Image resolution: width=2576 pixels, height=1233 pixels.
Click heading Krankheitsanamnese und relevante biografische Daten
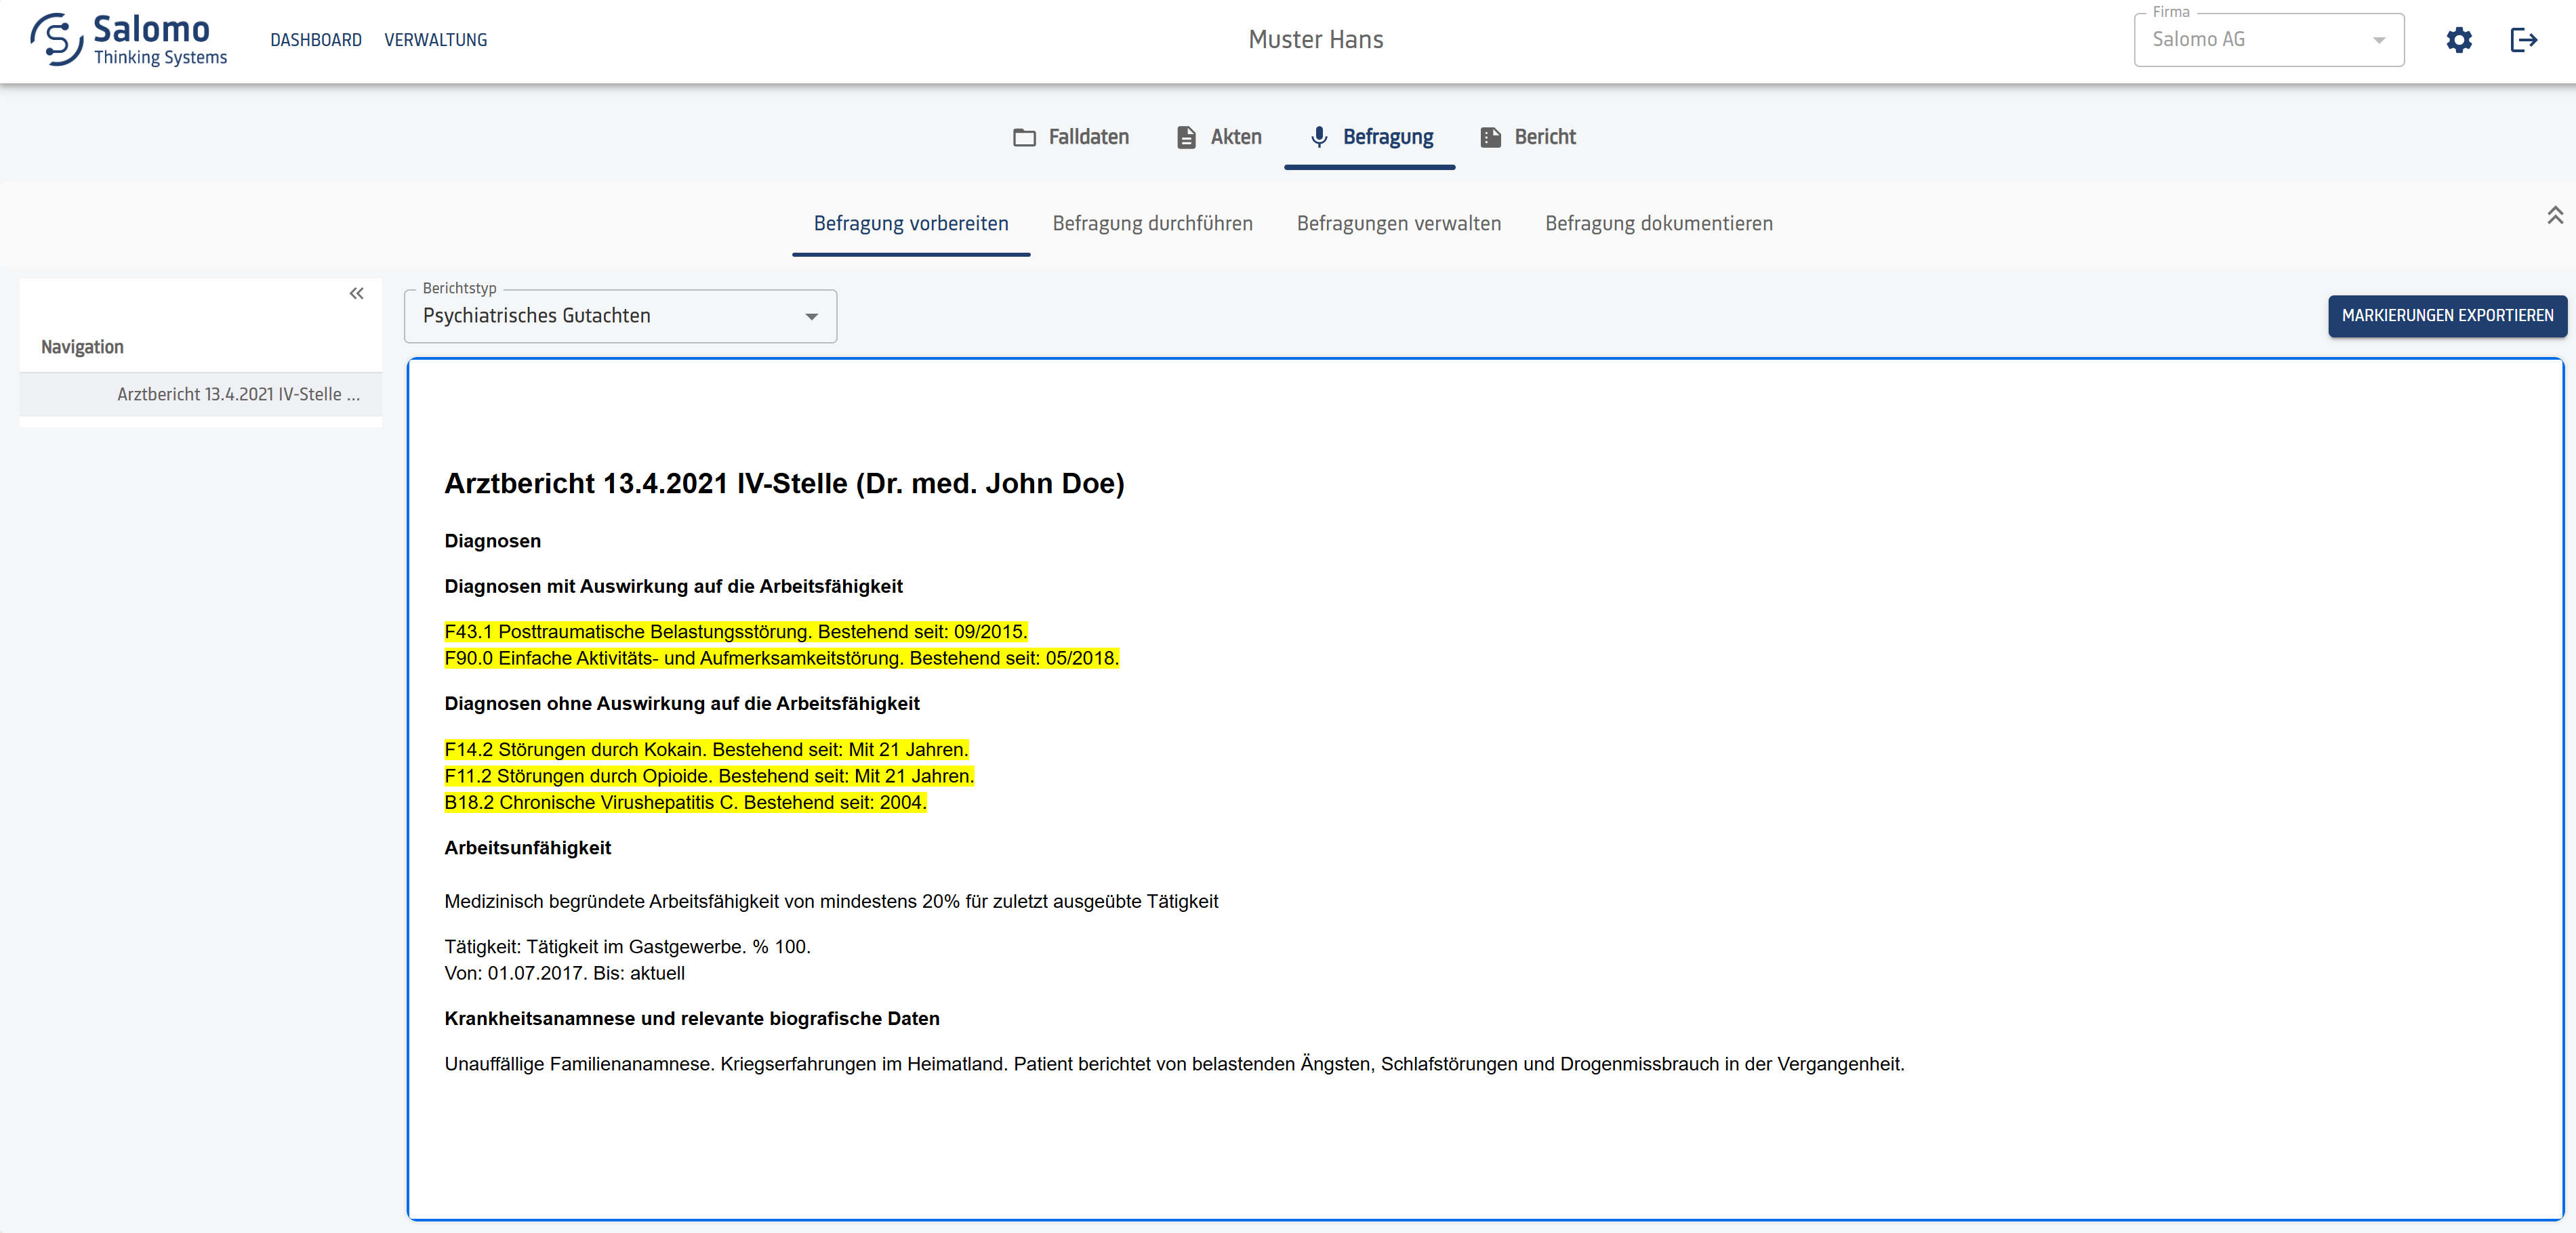tap(692, 1019)
